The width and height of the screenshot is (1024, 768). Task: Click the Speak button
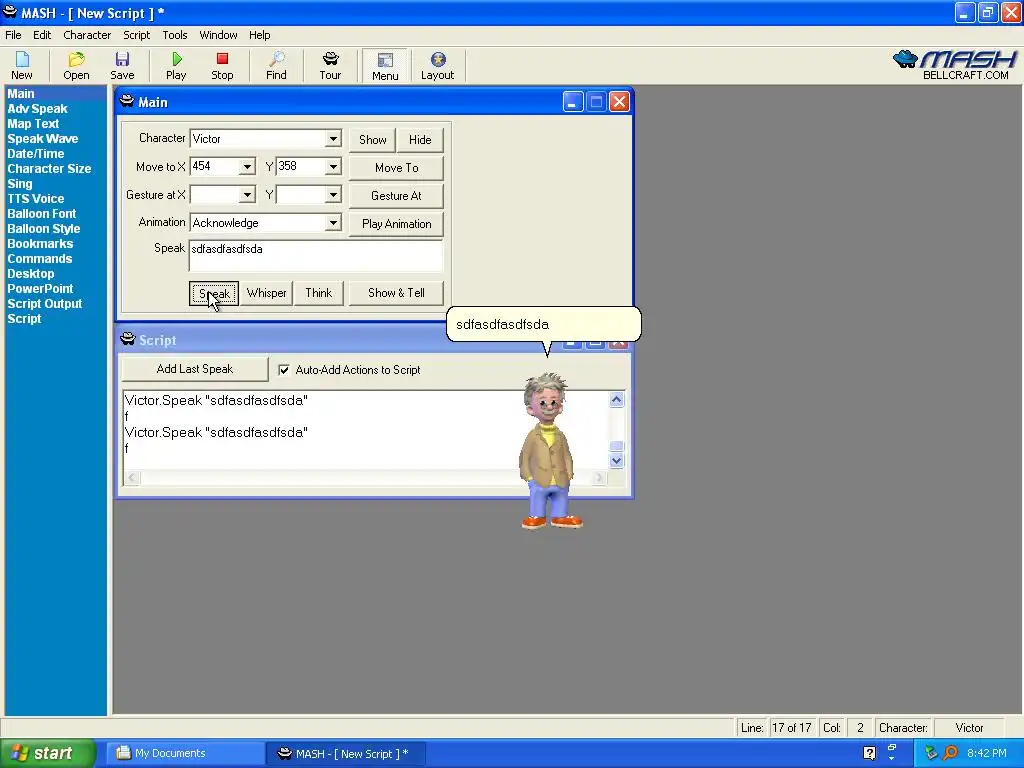(214, 293)
